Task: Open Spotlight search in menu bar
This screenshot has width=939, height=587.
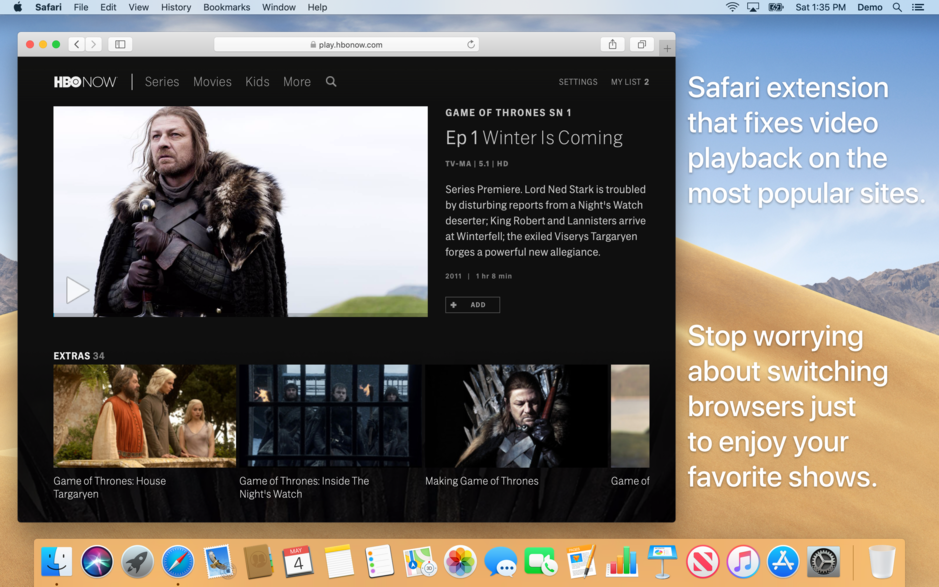Action: pos(897,7)
